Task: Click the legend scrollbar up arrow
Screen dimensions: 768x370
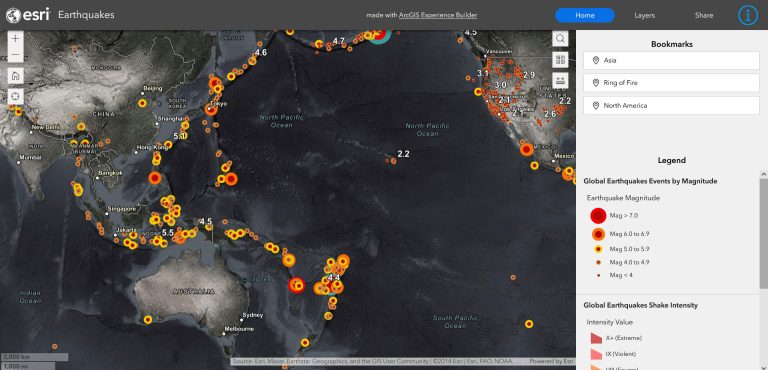Action: (764, 174)
